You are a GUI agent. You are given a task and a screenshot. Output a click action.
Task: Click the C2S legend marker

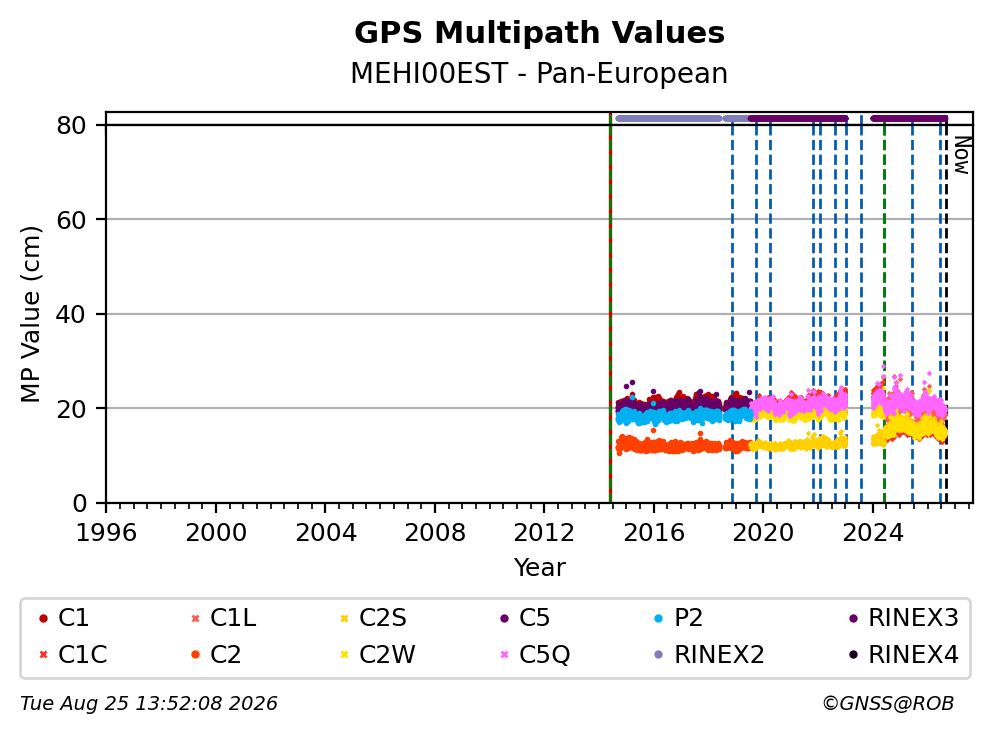[x=344, y=618]
